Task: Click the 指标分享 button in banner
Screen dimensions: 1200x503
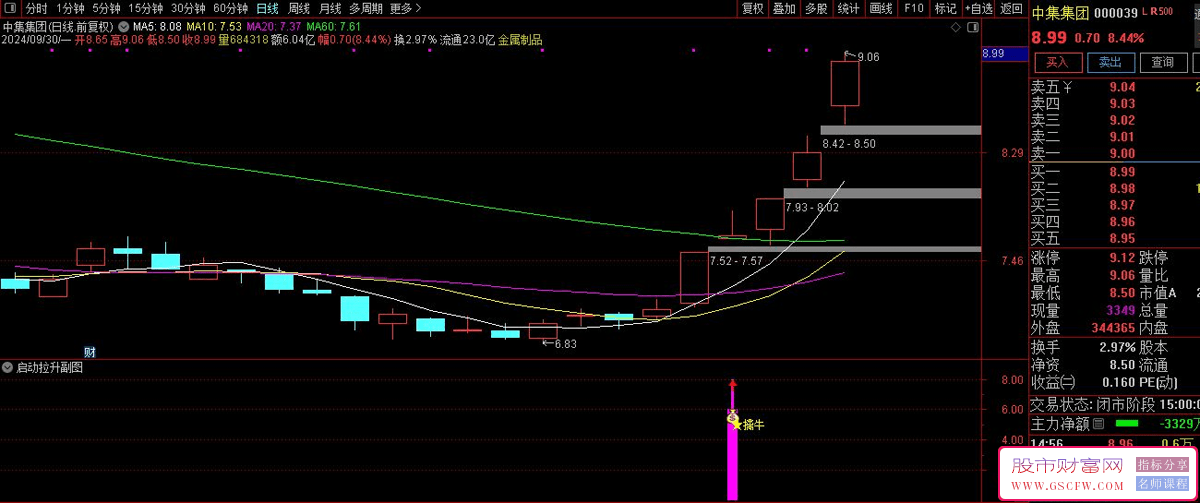Action: [1163, 465]
